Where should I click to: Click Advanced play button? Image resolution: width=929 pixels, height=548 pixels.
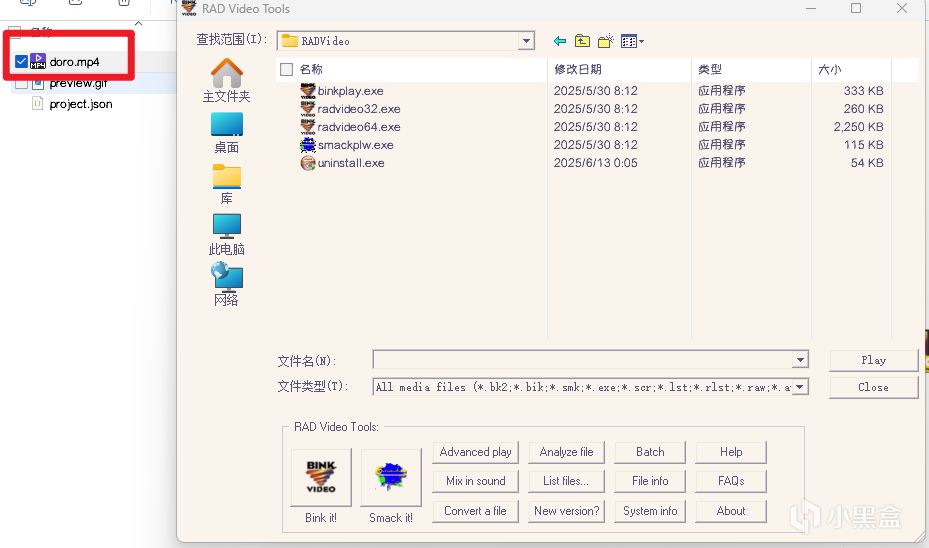click(476, 452)
